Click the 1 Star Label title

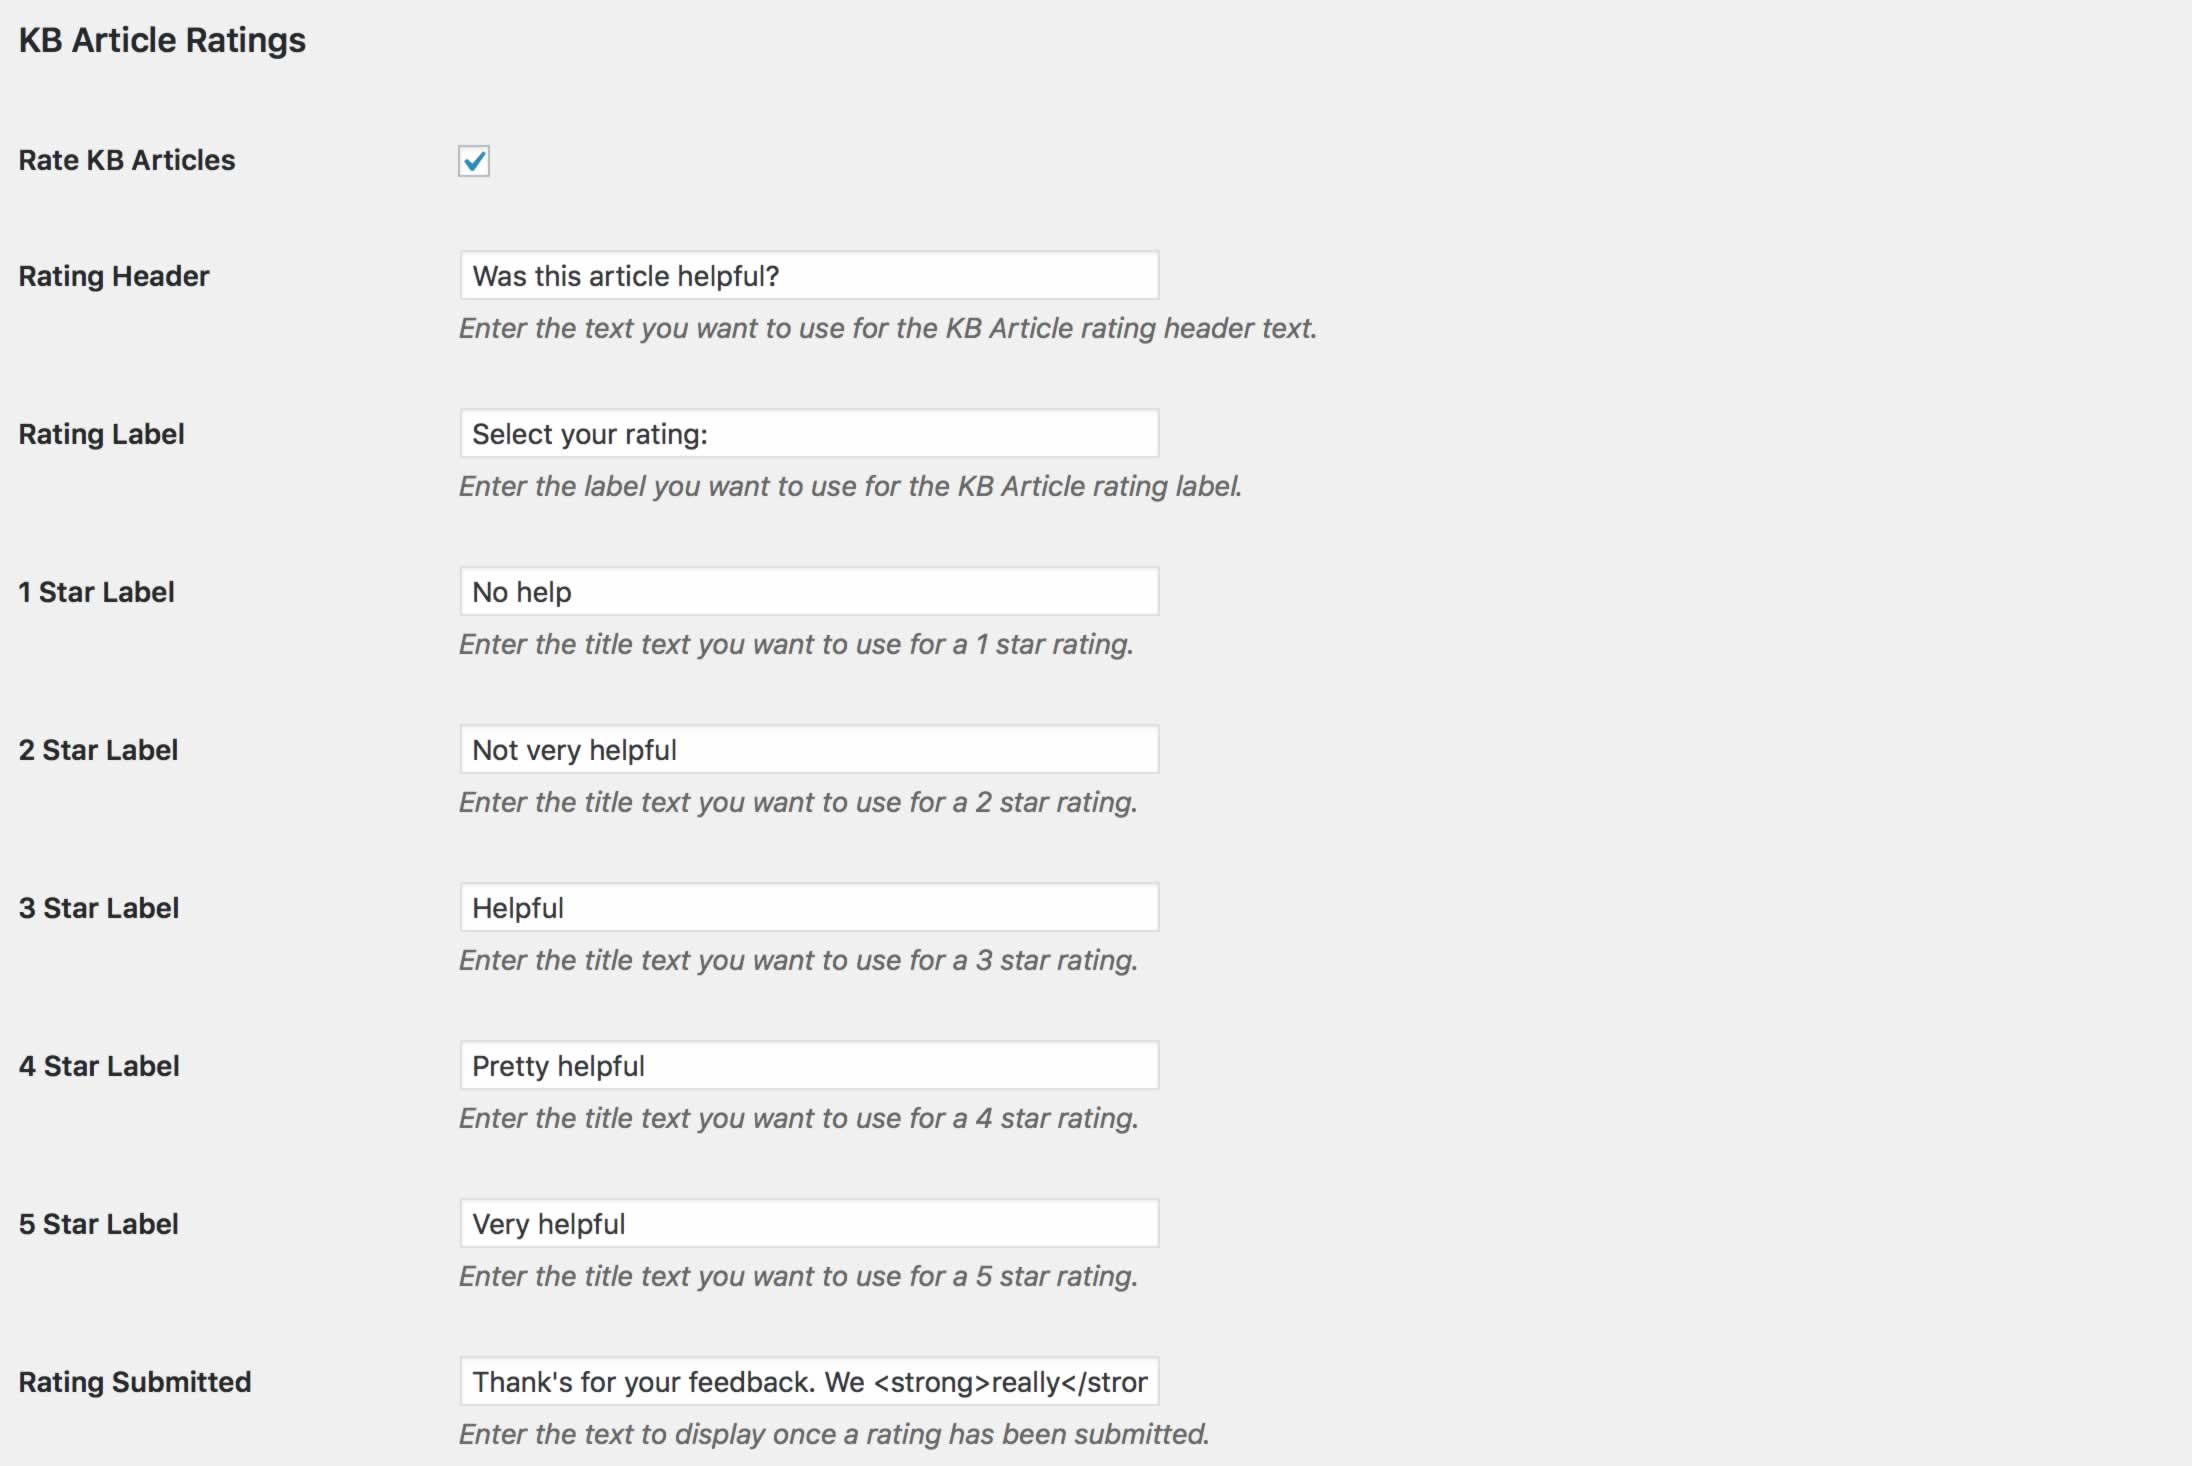point(96,592)
